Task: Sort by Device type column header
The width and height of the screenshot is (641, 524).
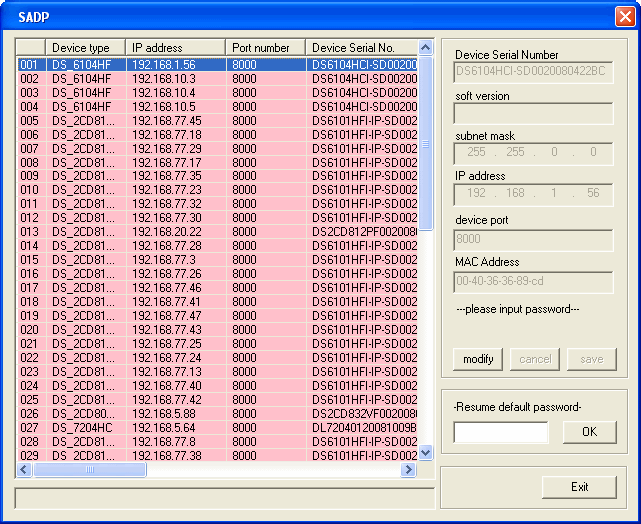Action: (x=85, y=48)
